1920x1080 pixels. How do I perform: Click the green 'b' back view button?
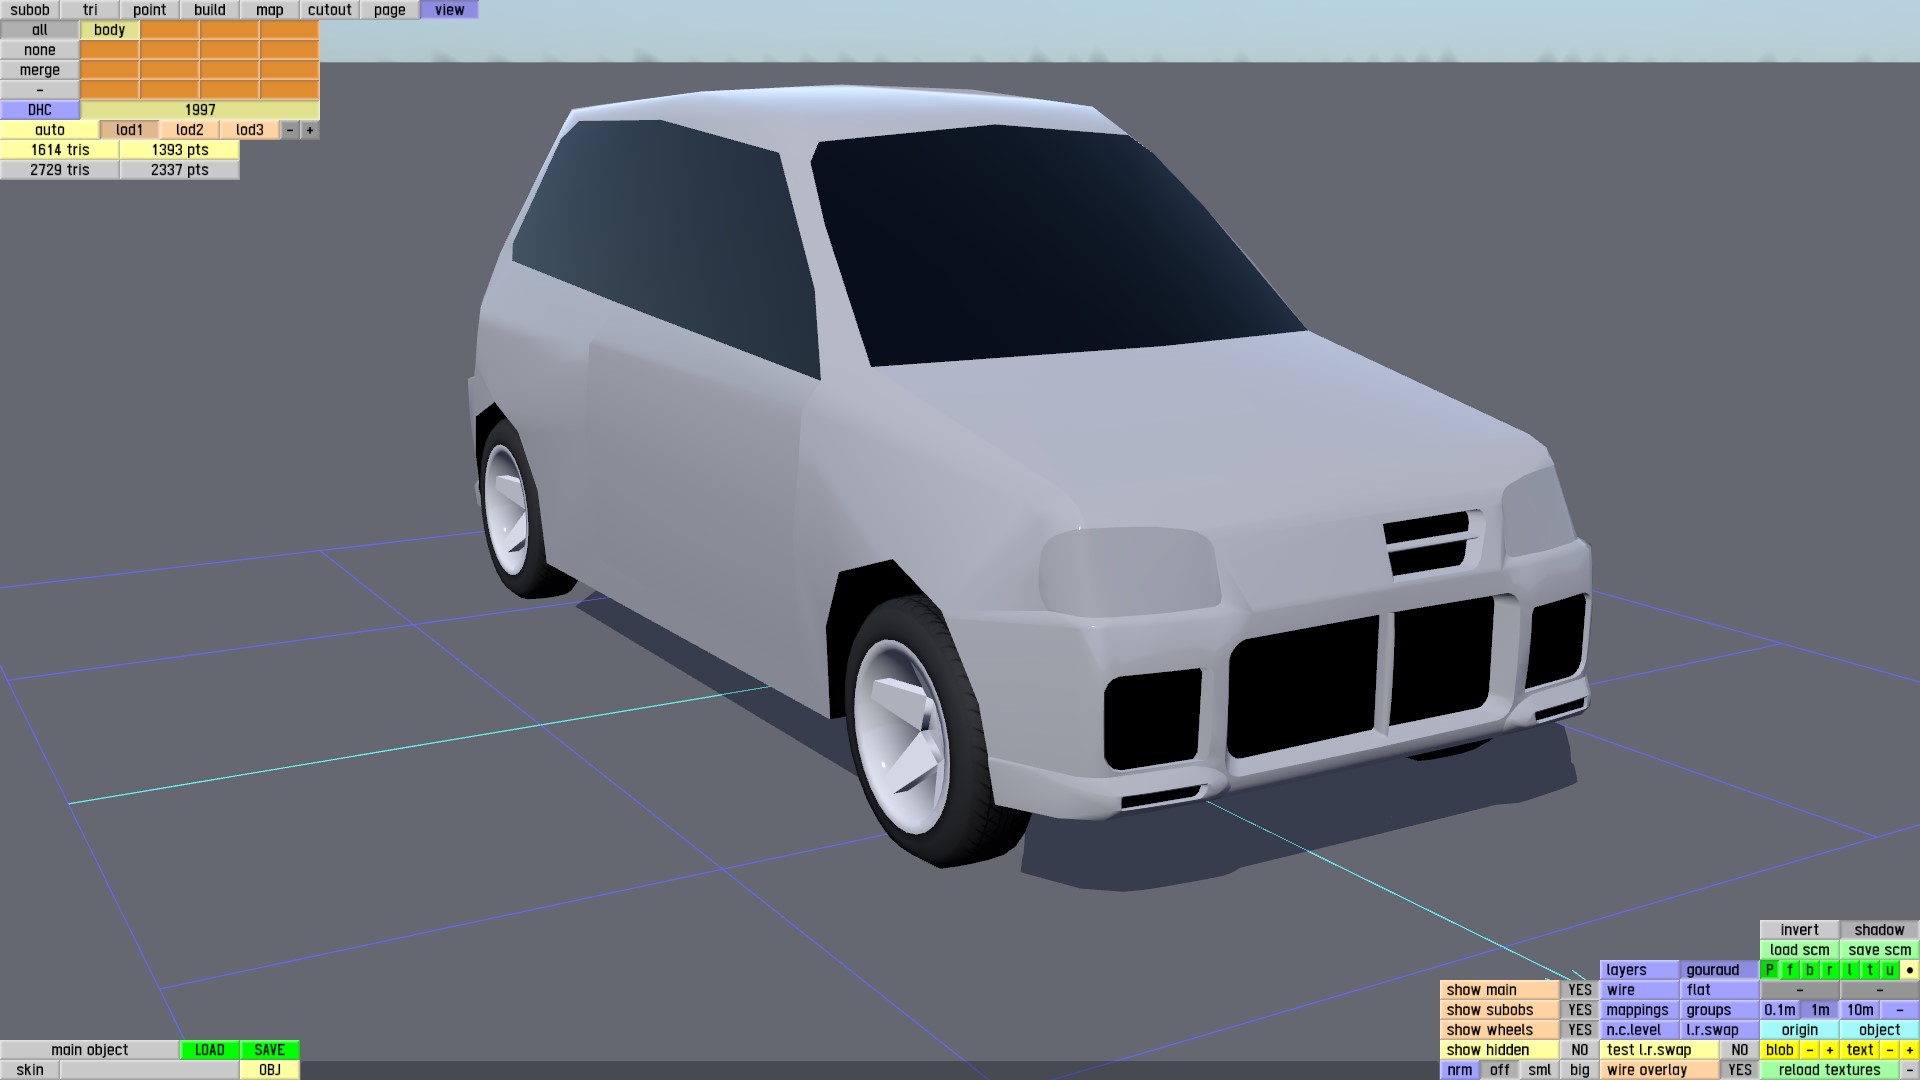tap(1809, 970)
